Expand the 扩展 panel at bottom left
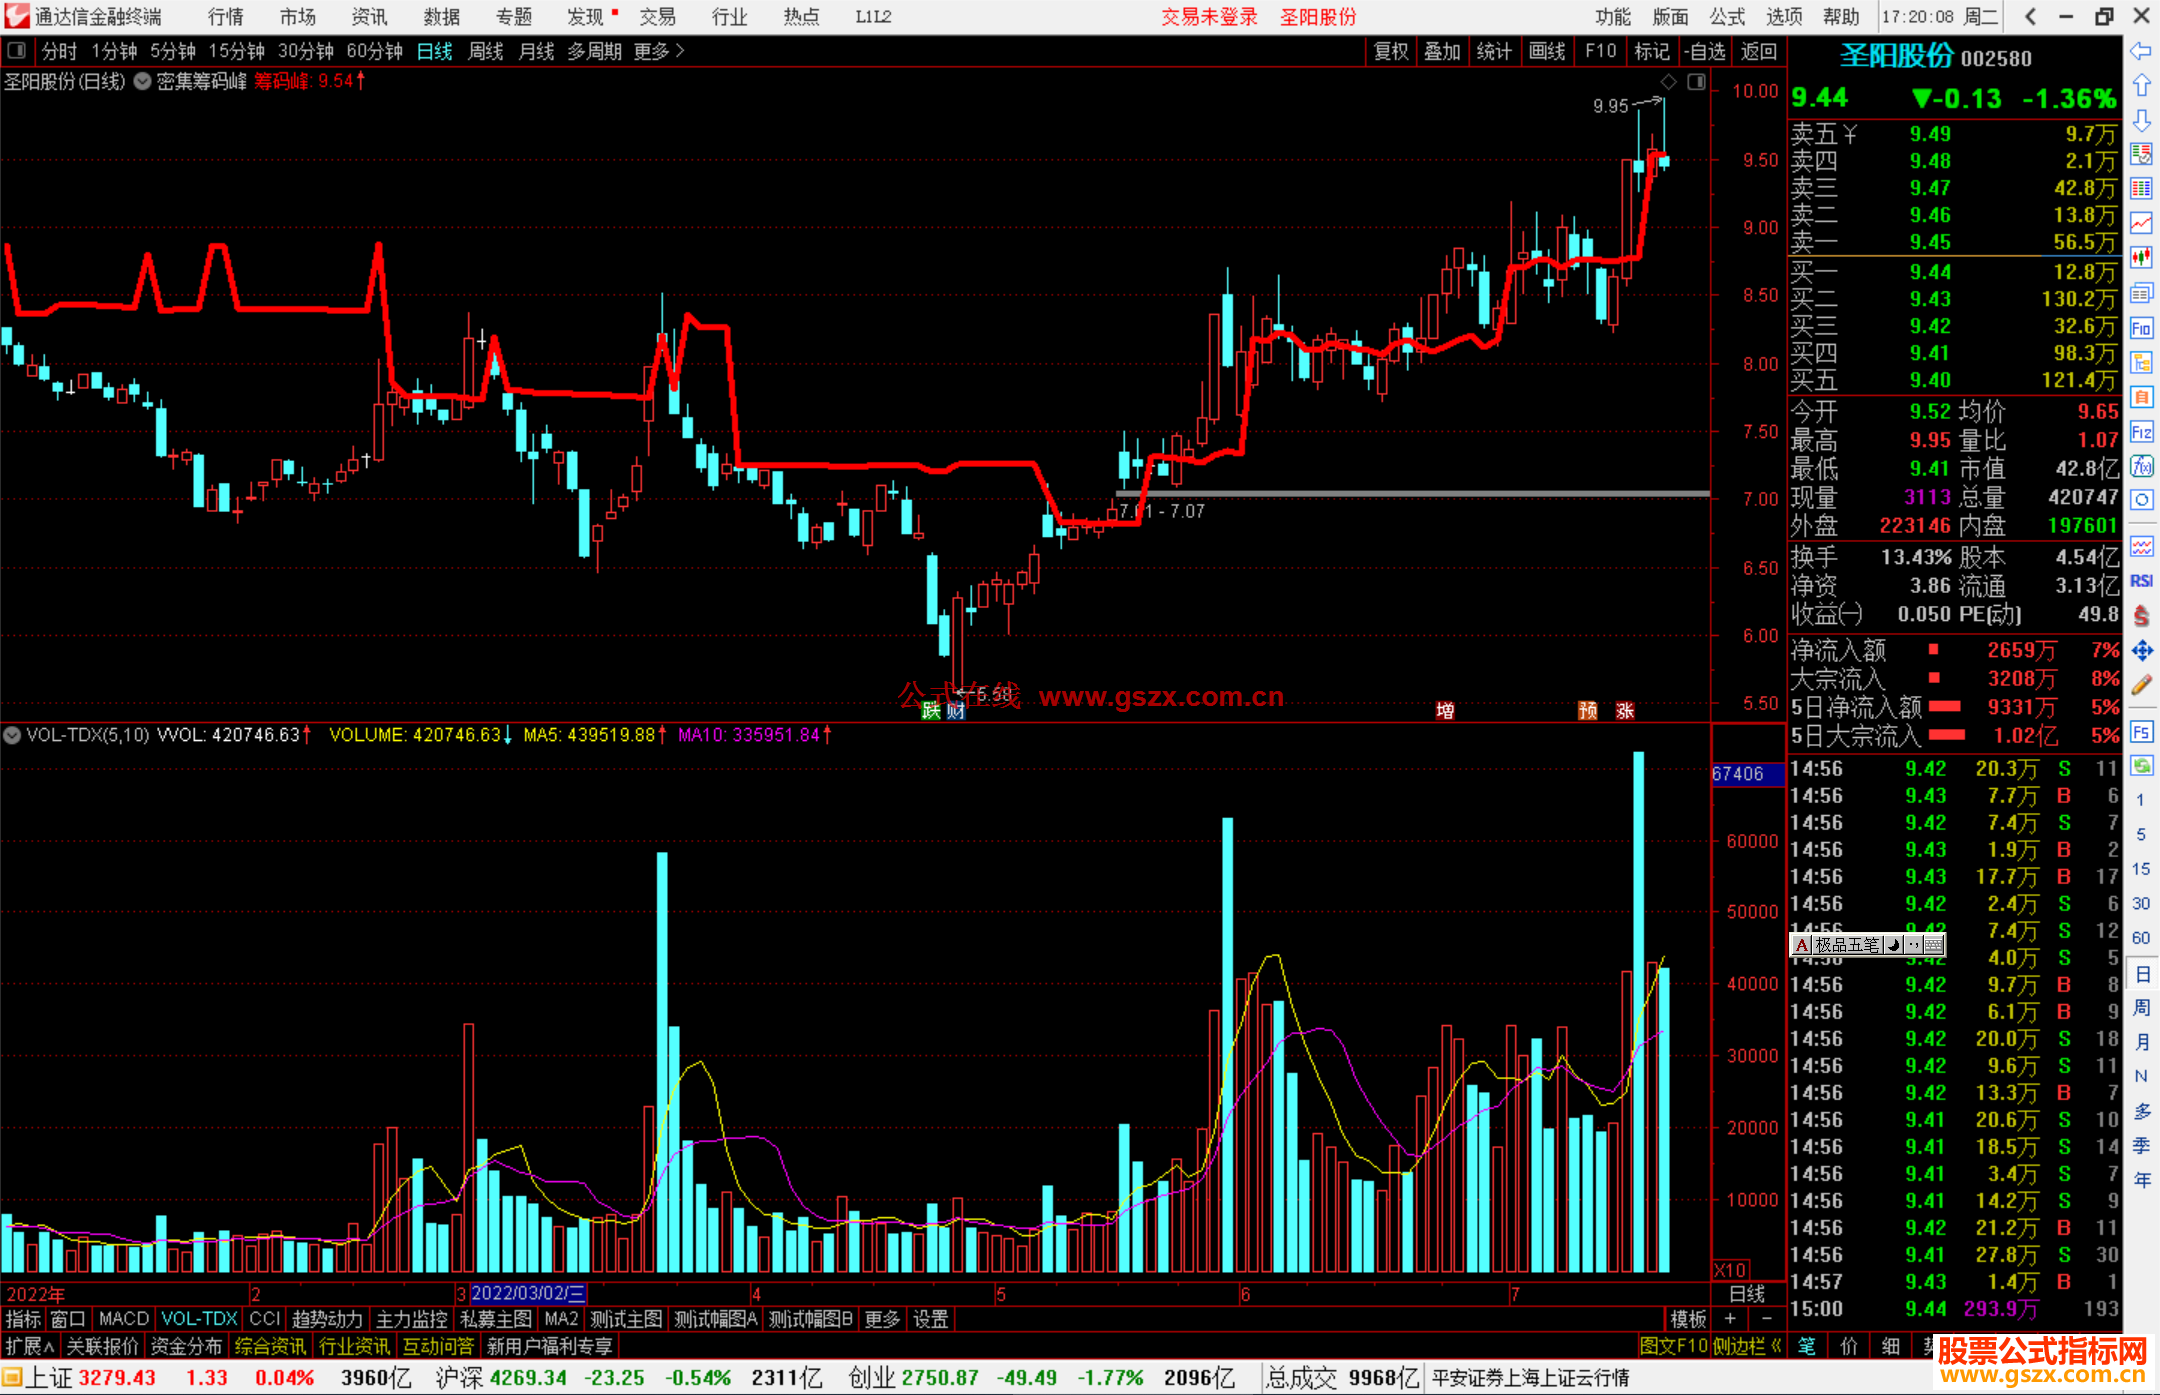 point(29,1346)
